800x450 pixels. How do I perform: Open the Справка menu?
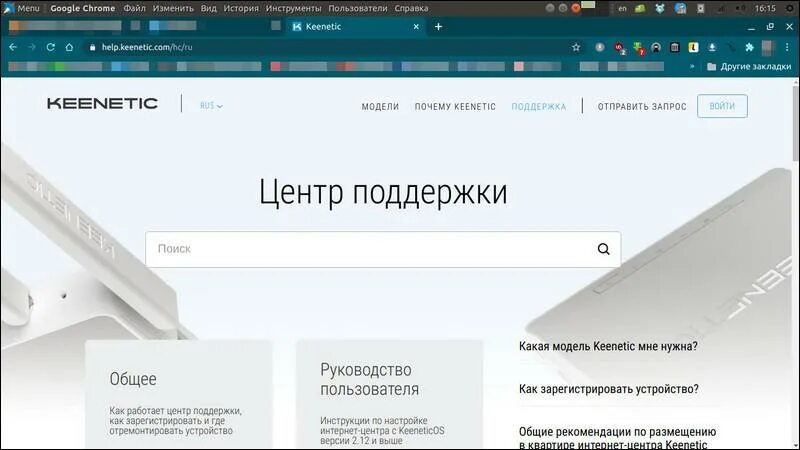[x=411, y=8]
